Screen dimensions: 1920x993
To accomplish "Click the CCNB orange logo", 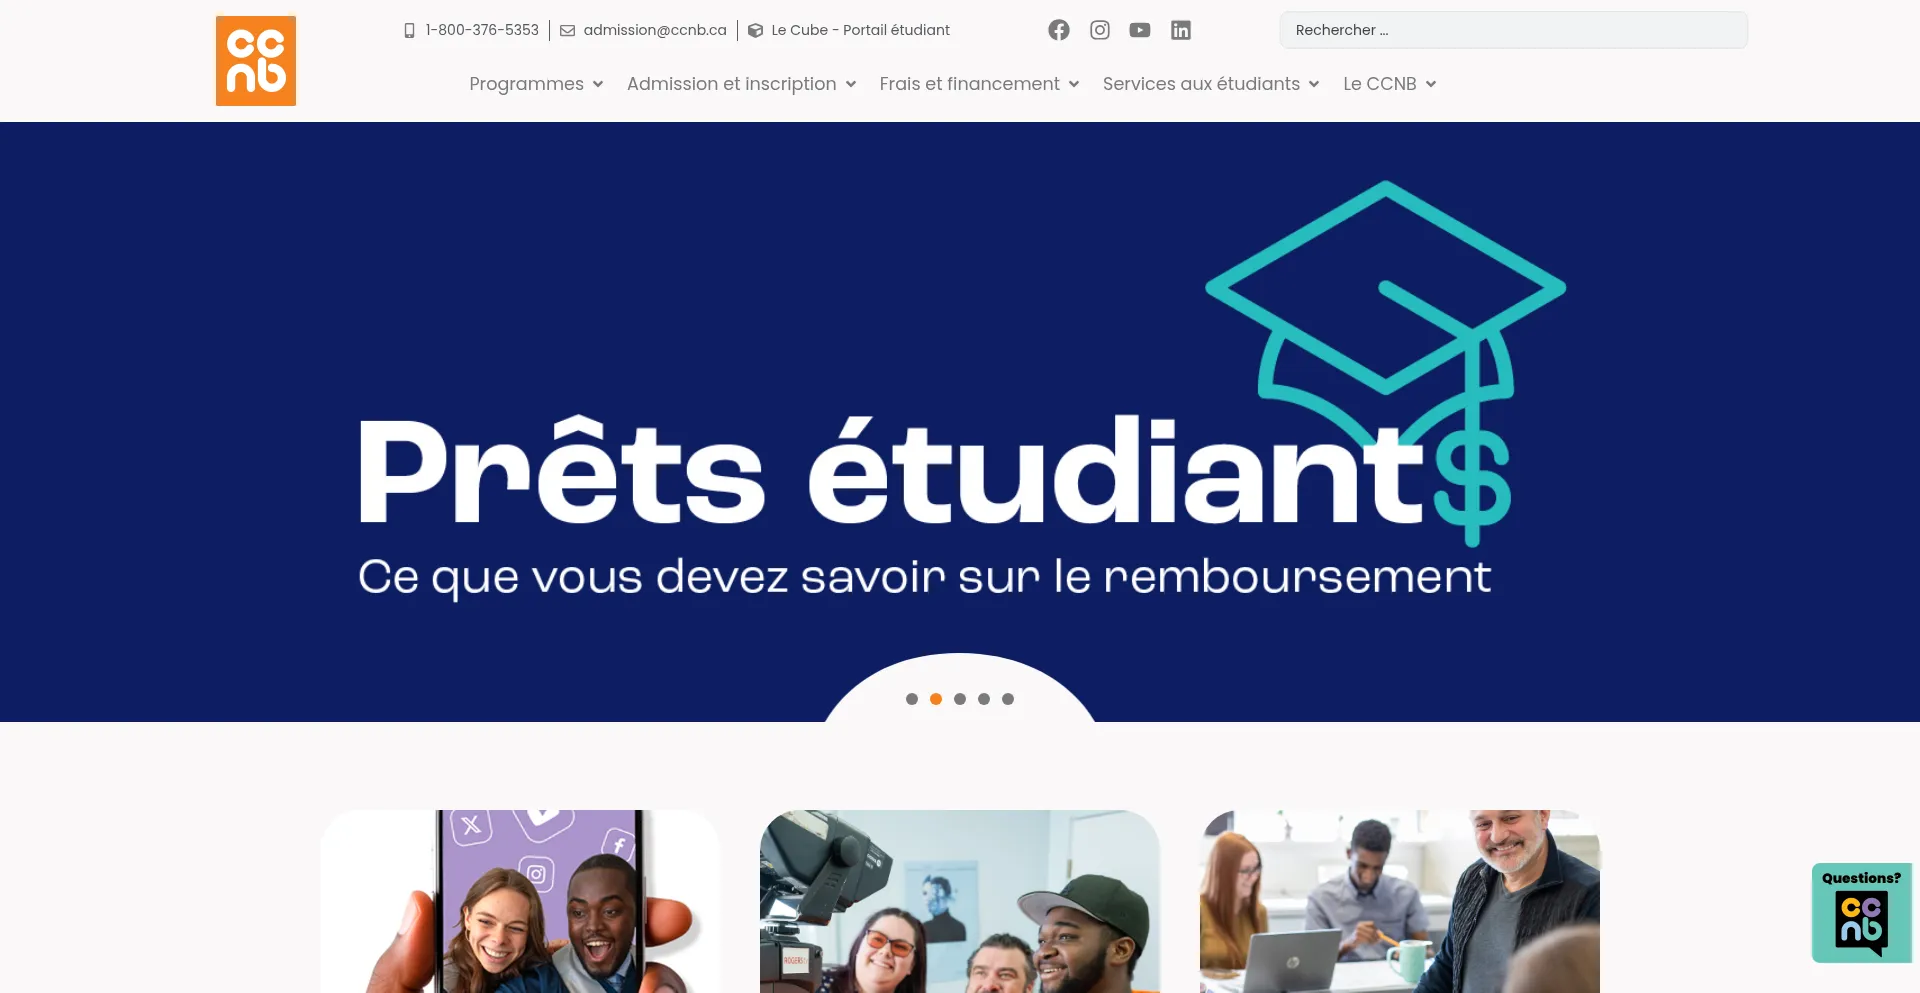I will coord(256,61).
